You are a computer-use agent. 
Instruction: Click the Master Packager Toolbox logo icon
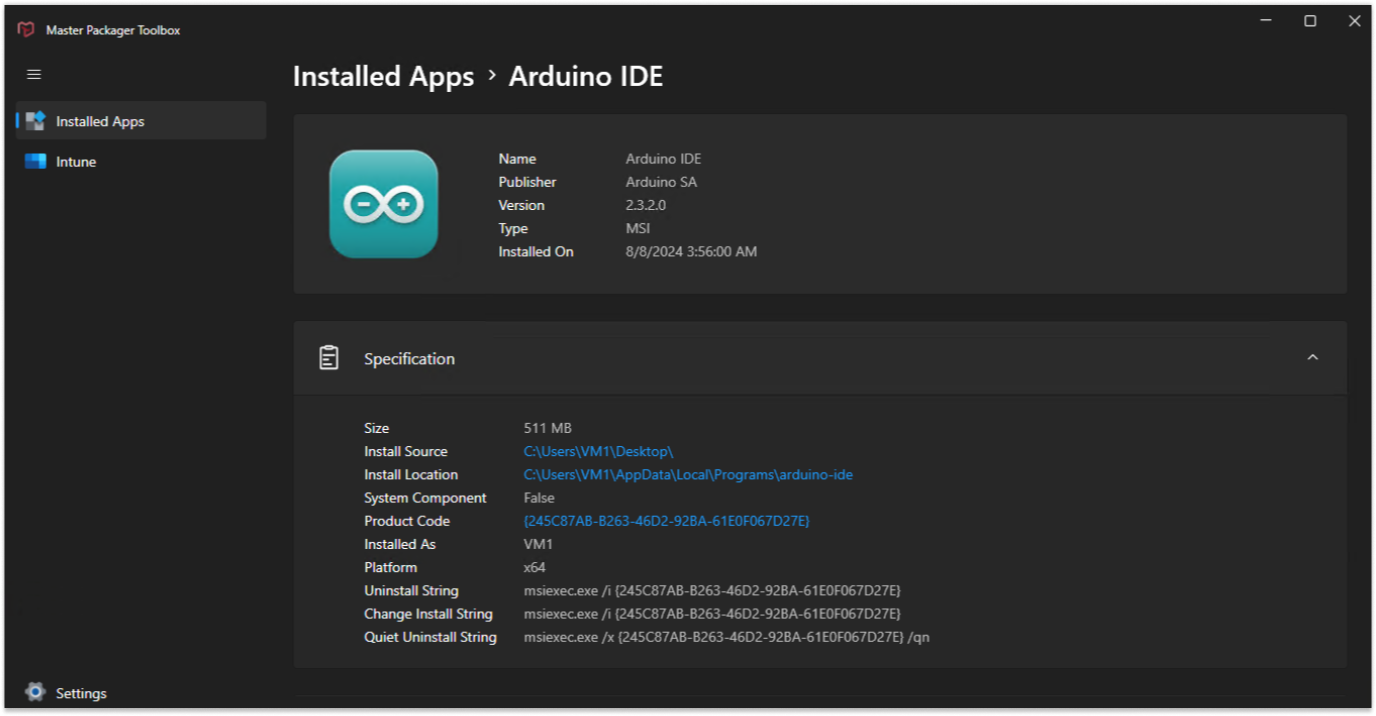(27, 30)
